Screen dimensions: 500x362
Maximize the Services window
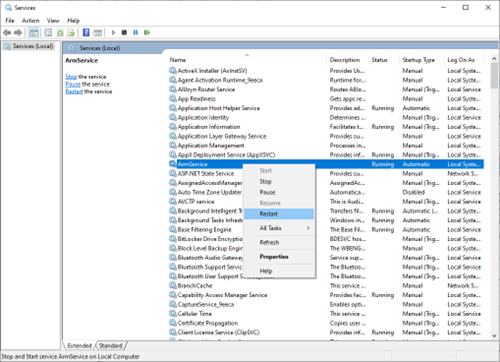point(465,7)
